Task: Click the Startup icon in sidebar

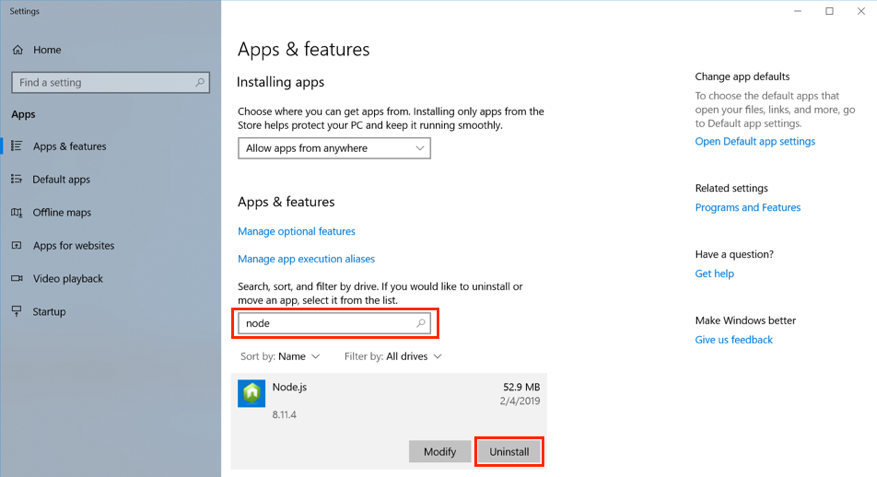Action: pos(17,311)
